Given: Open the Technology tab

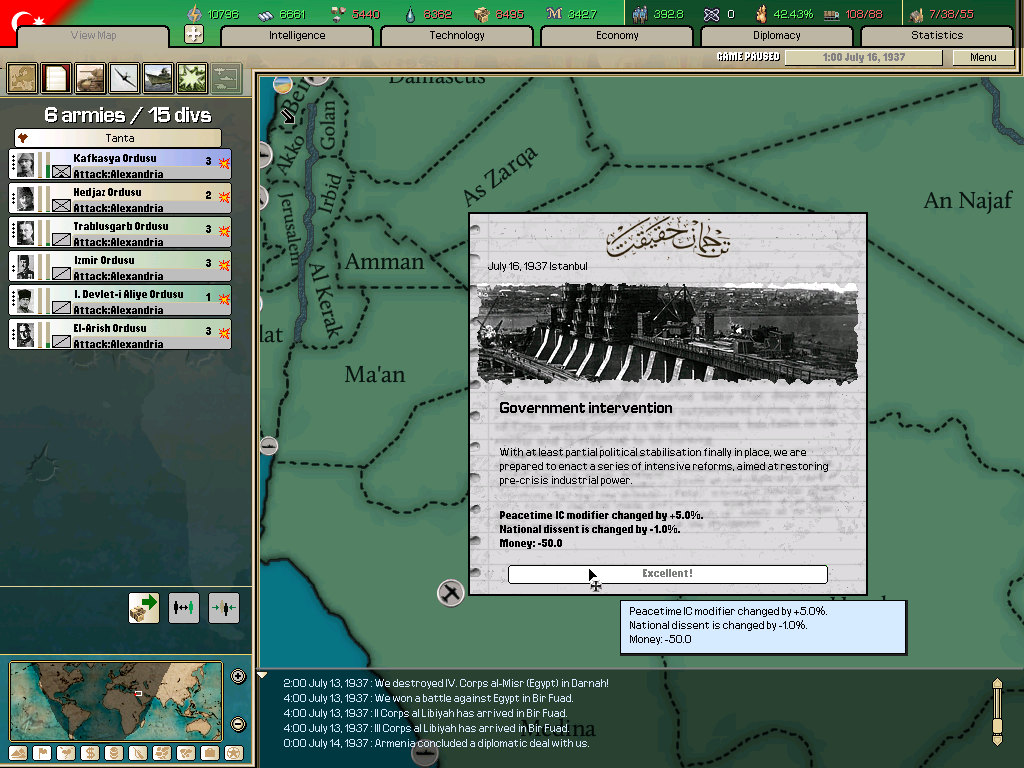Looking at the screenshot, I should pyautogui.click(x=457, y=36).
